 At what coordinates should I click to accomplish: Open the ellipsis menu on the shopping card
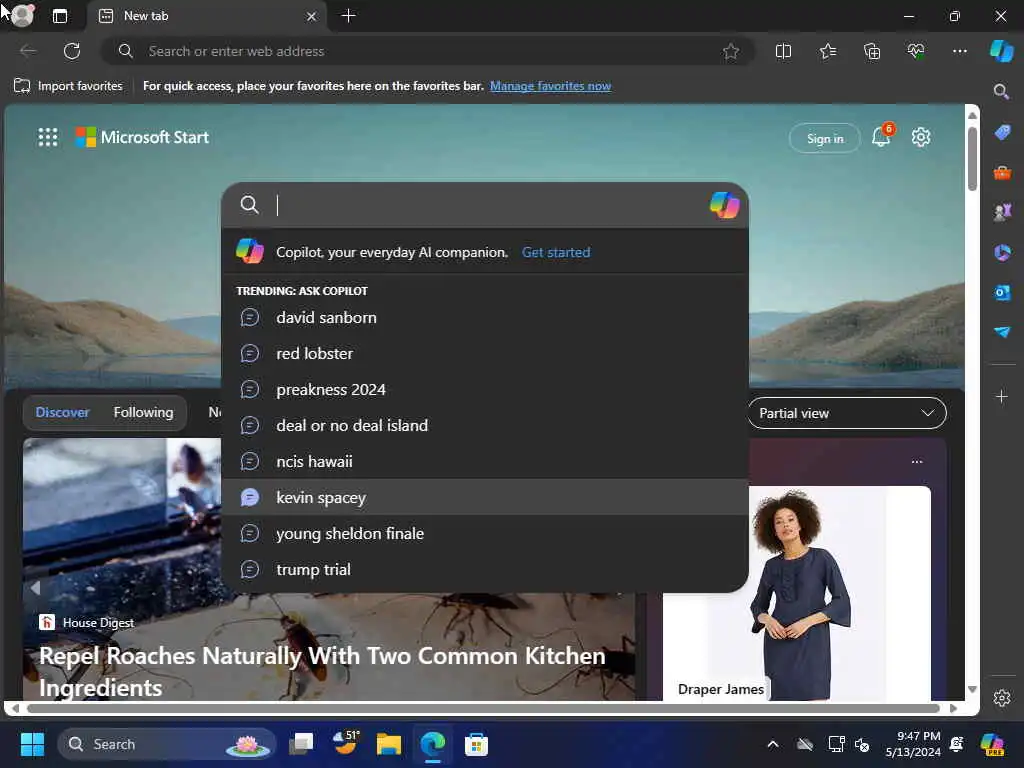click(917, 462)
